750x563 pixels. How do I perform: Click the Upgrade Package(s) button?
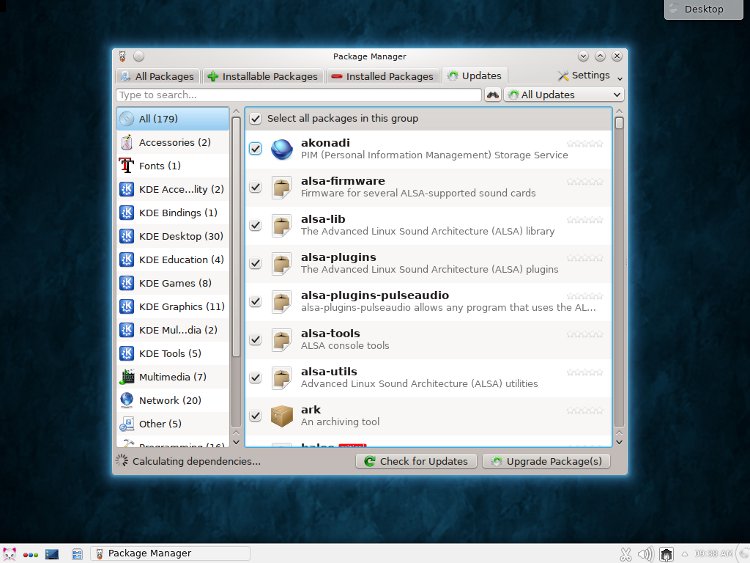pos(547,461)
